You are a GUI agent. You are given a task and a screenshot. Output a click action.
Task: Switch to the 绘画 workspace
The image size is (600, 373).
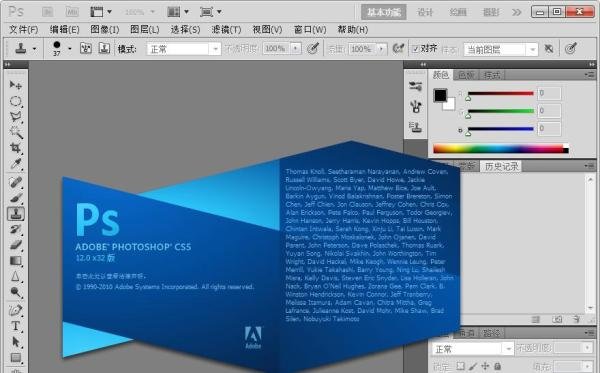click(x=458, y=12)
